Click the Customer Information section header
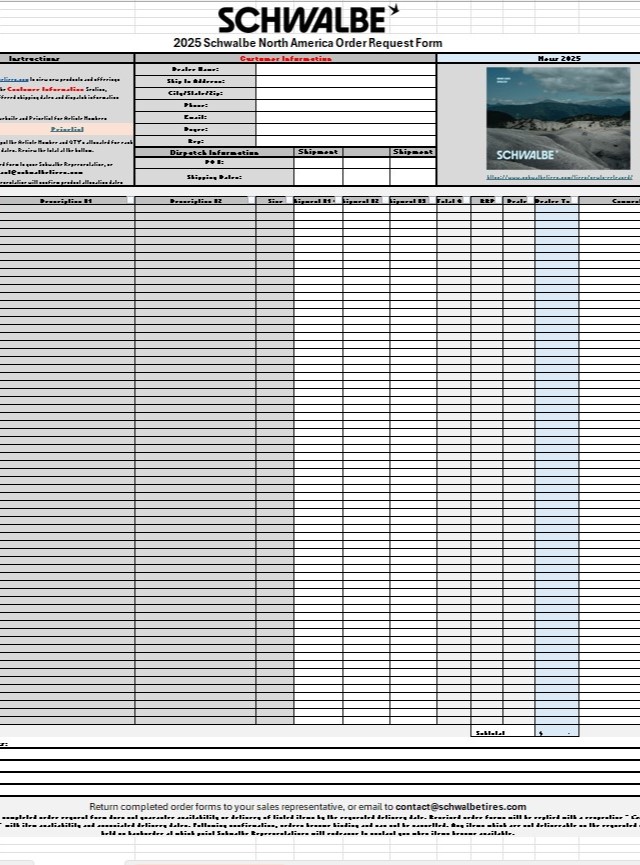The width and height of the screenshot is (640, 865). [286, 58]
